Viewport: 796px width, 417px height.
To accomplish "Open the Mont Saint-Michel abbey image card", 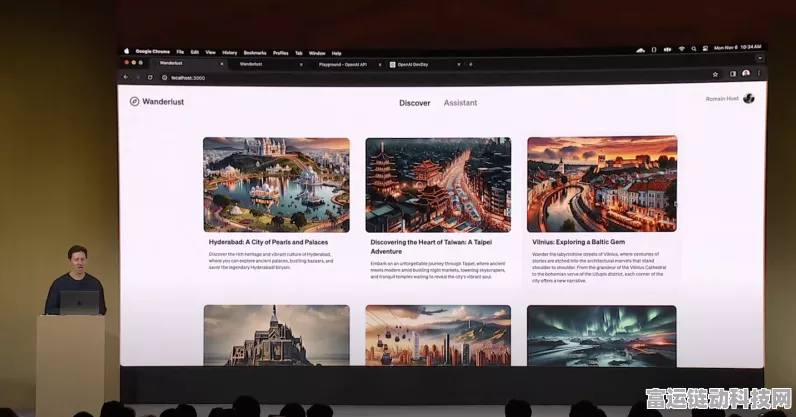I will [x=277, y=335].
